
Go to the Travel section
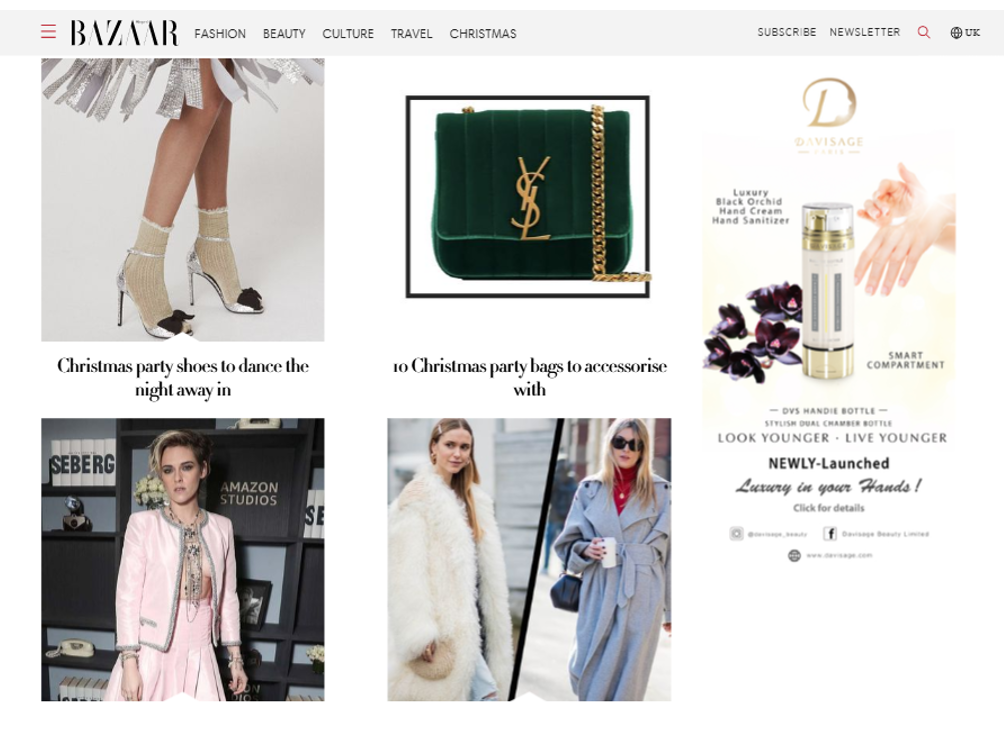411,33
